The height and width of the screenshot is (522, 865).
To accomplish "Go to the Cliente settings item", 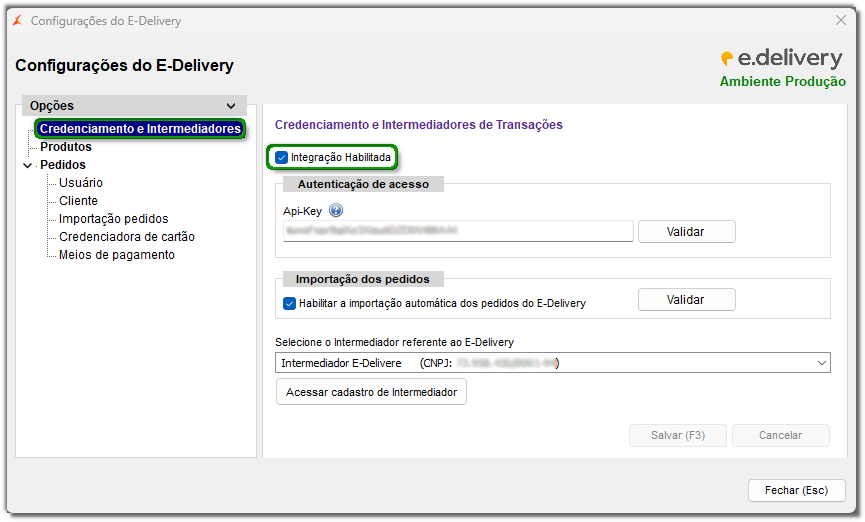I will coord(79,201).
